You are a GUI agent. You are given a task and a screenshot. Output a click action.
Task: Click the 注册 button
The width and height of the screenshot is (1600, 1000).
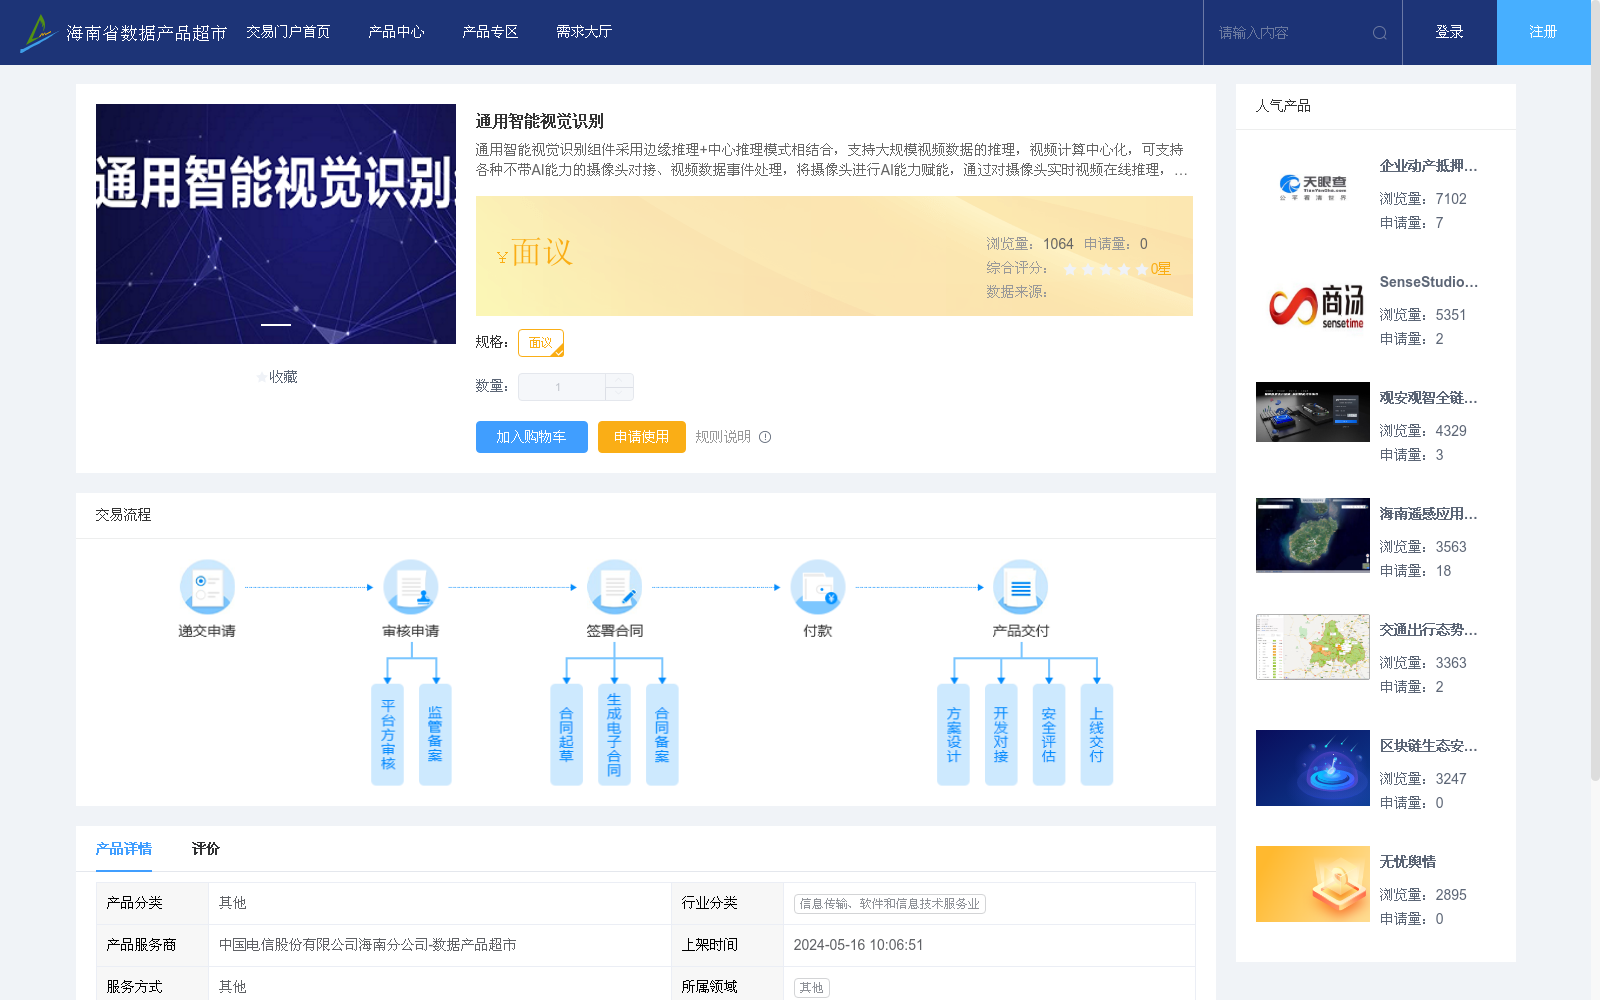[1544, 32]
